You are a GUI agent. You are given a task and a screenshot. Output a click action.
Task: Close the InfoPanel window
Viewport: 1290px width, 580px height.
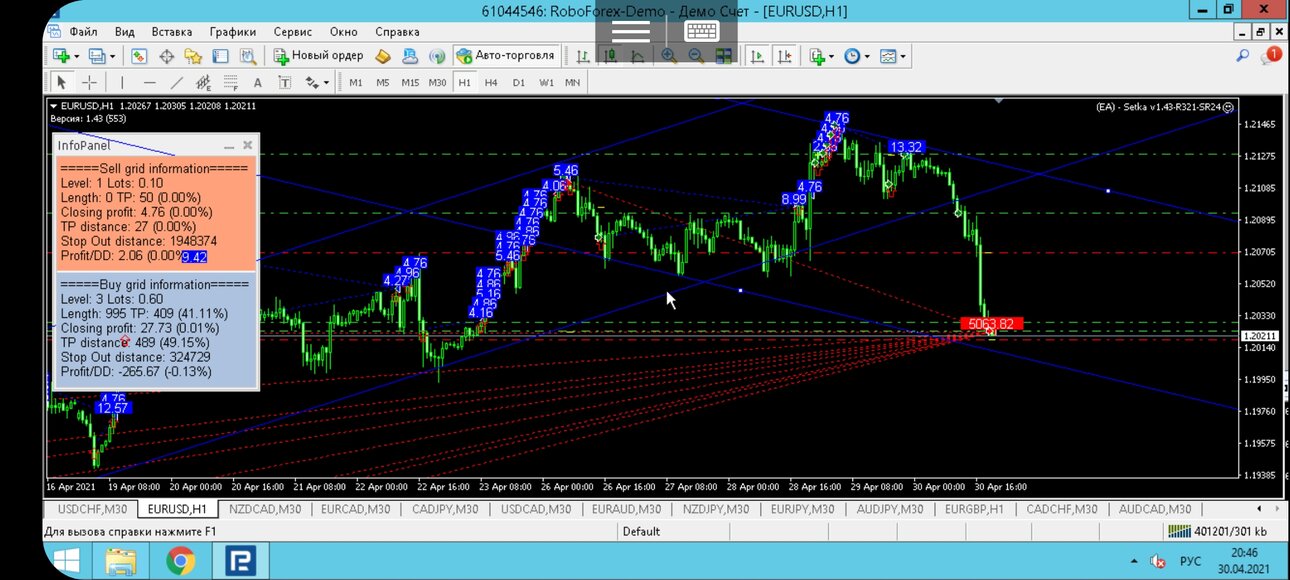[x=248, y=145]
